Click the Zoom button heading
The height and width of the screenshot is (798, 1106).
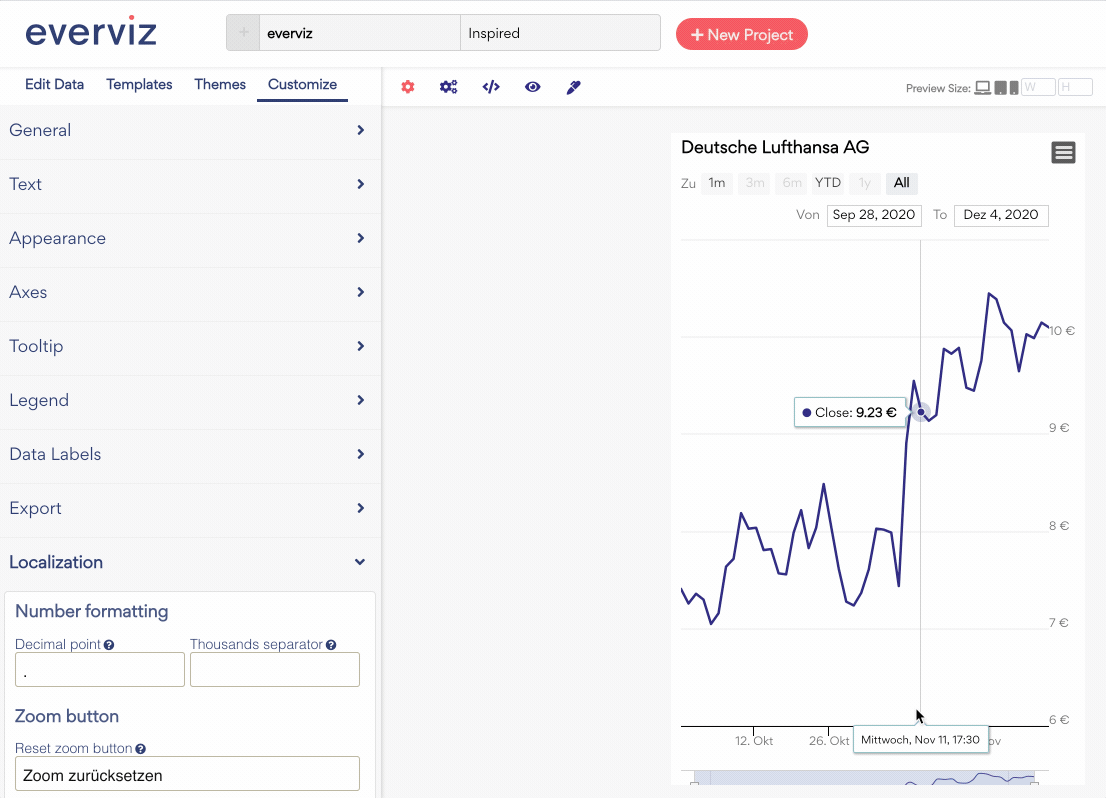pos(67,716)
